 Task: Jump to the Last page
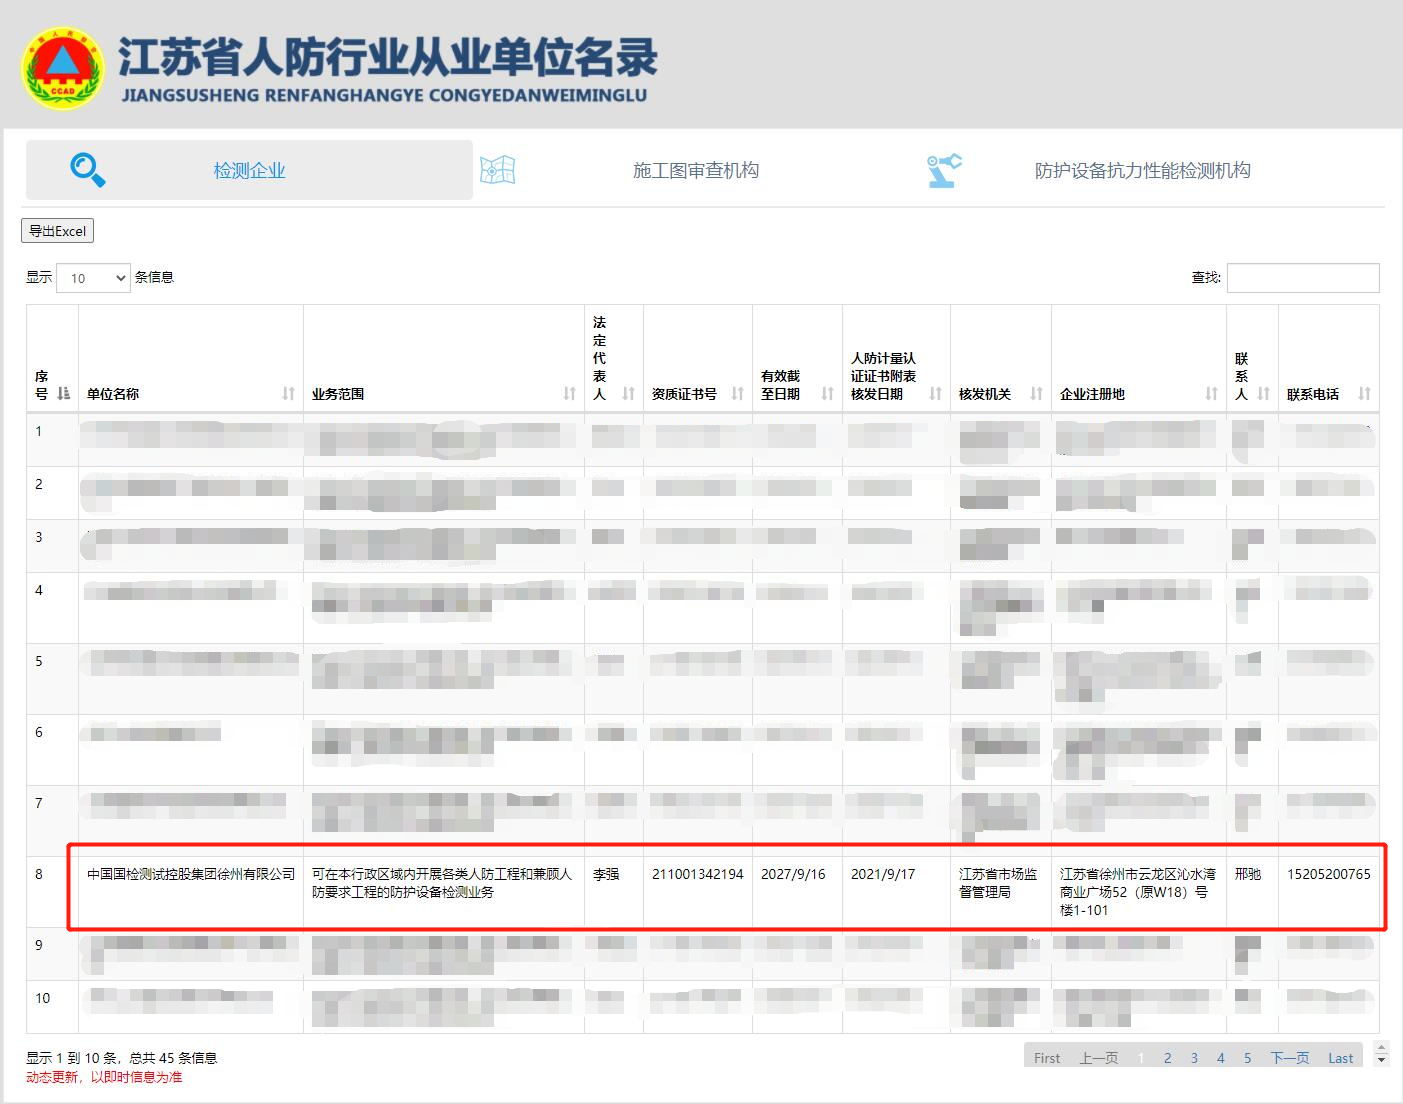pos(1340,1058)
